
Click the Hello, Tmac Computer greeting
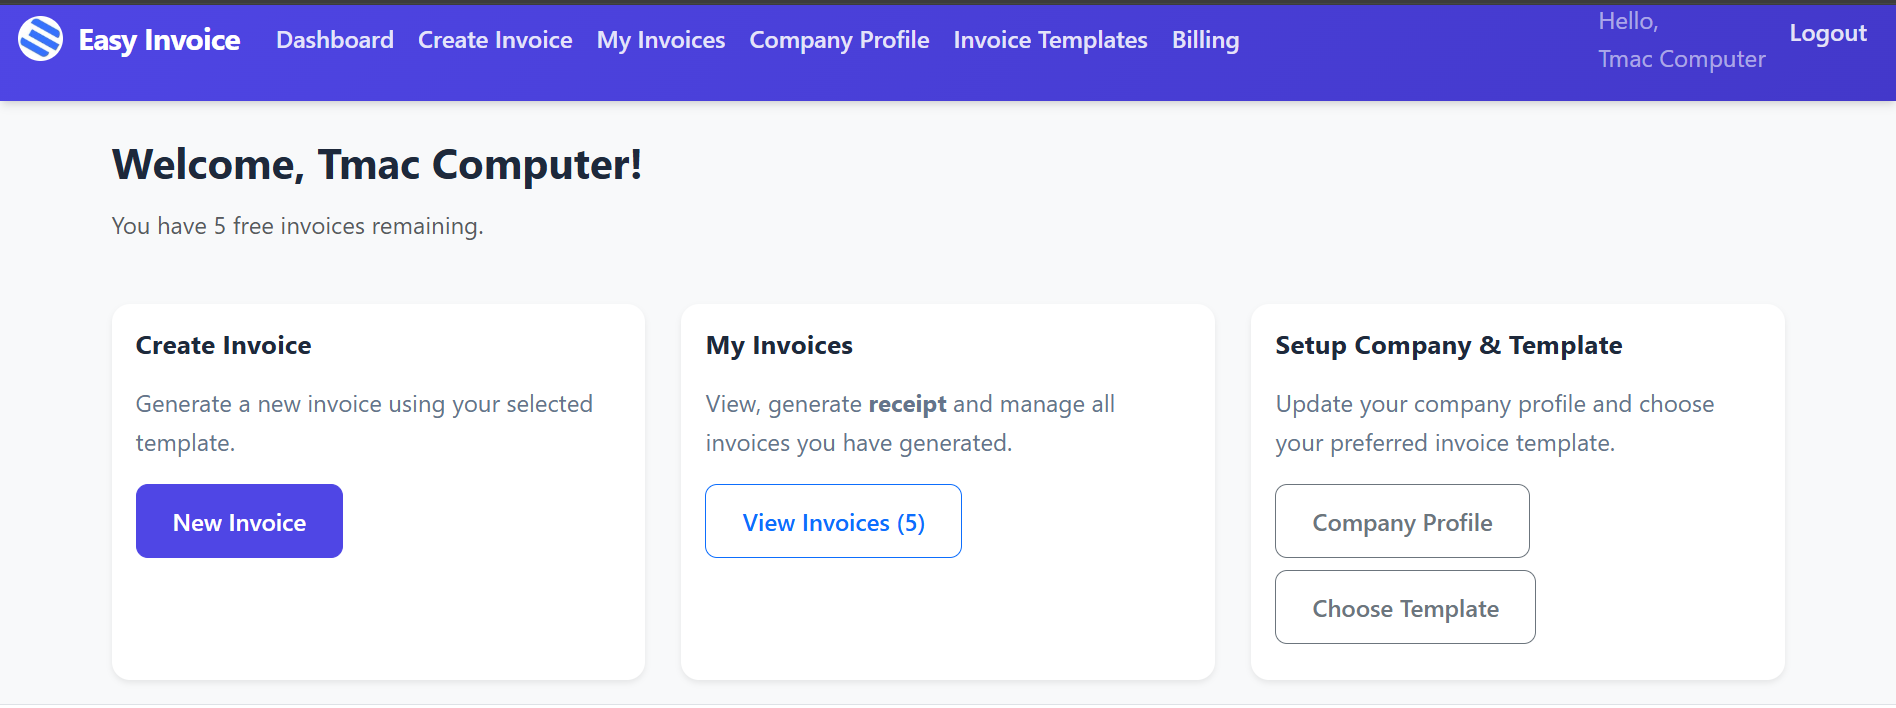(1682, 40)
